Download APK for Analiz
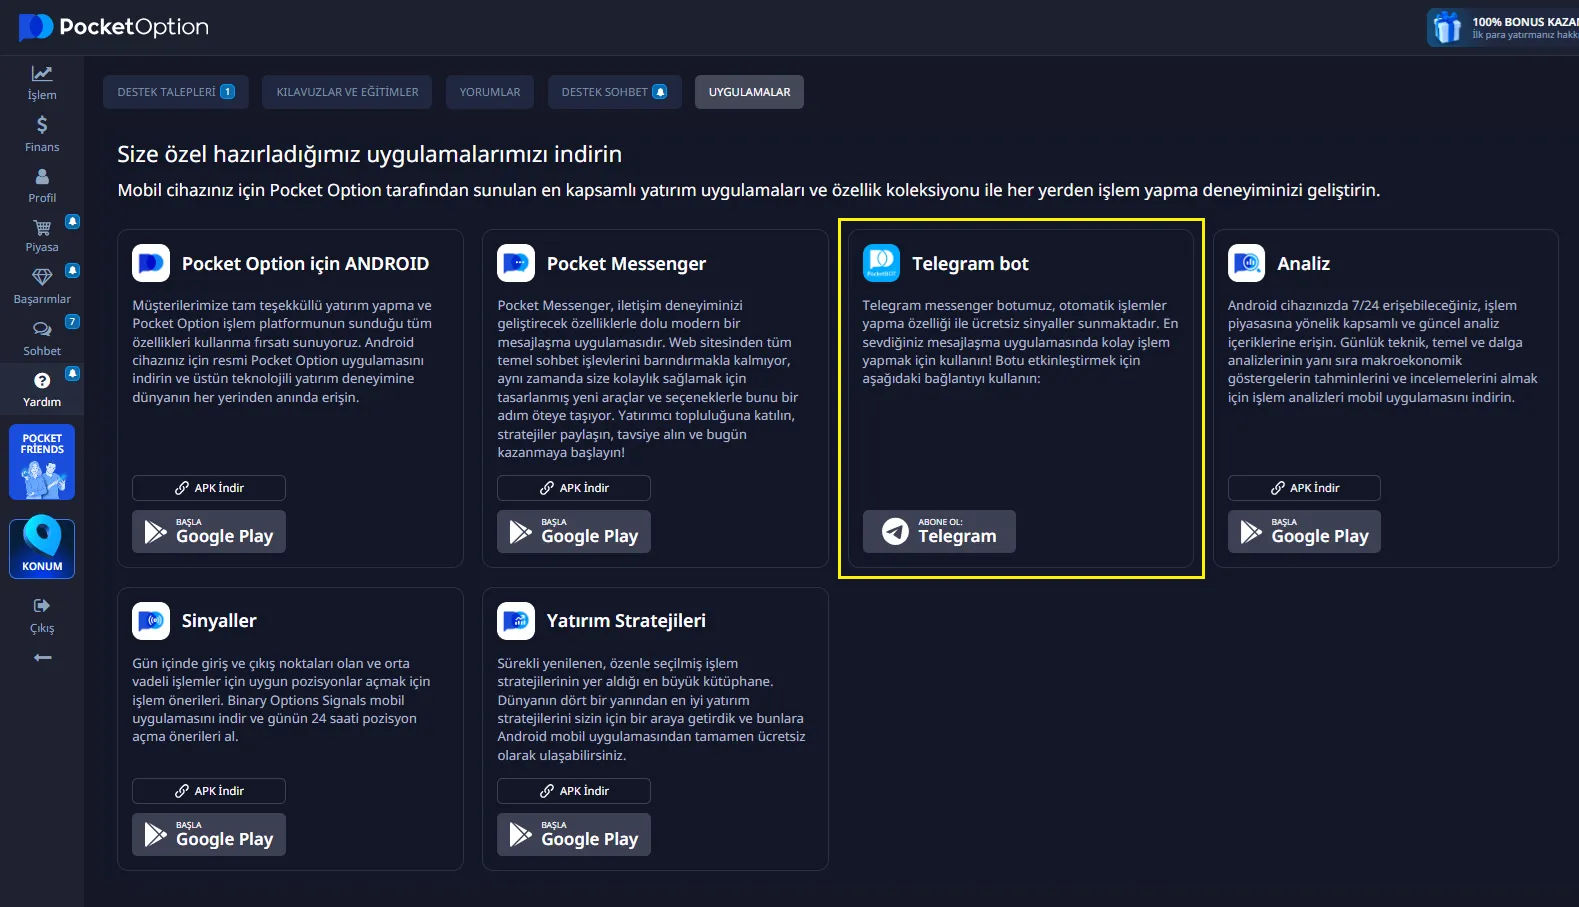The image size is (1579, 907). [x=1304, y=488]
